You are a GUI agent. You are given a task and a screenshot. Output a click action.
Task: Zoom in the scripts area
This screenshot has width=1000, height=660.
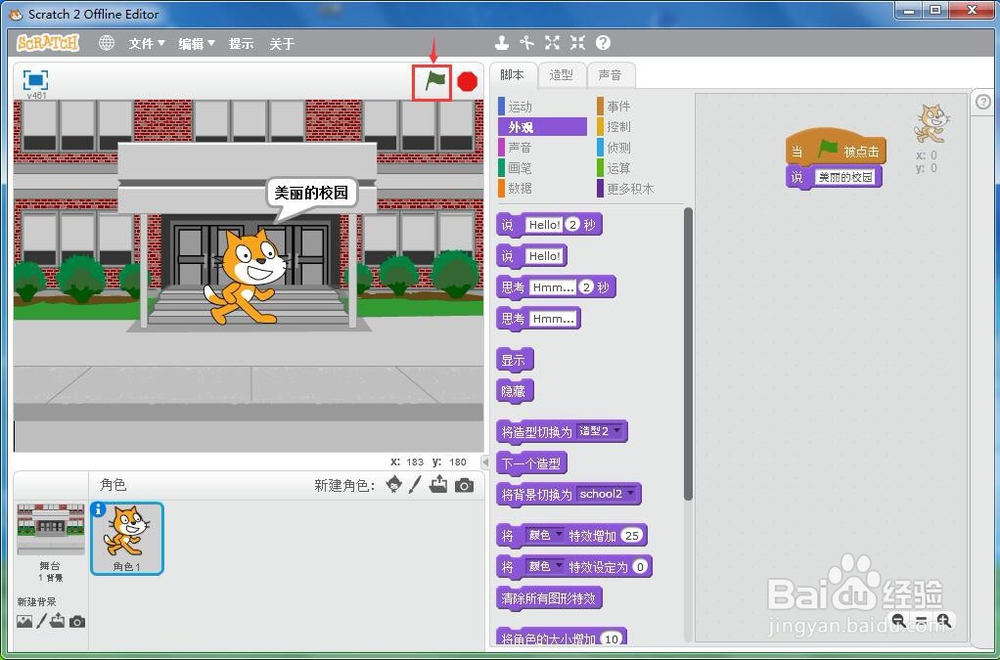(x=944, y=620)
